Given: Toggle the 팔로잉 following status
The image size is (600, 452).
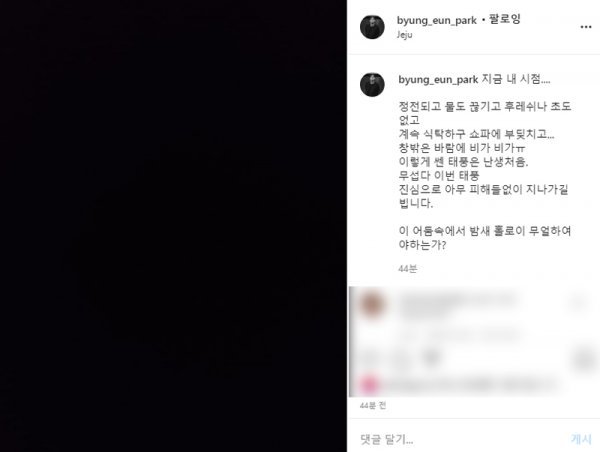Looking at the screenshot, I should (505, 20).
